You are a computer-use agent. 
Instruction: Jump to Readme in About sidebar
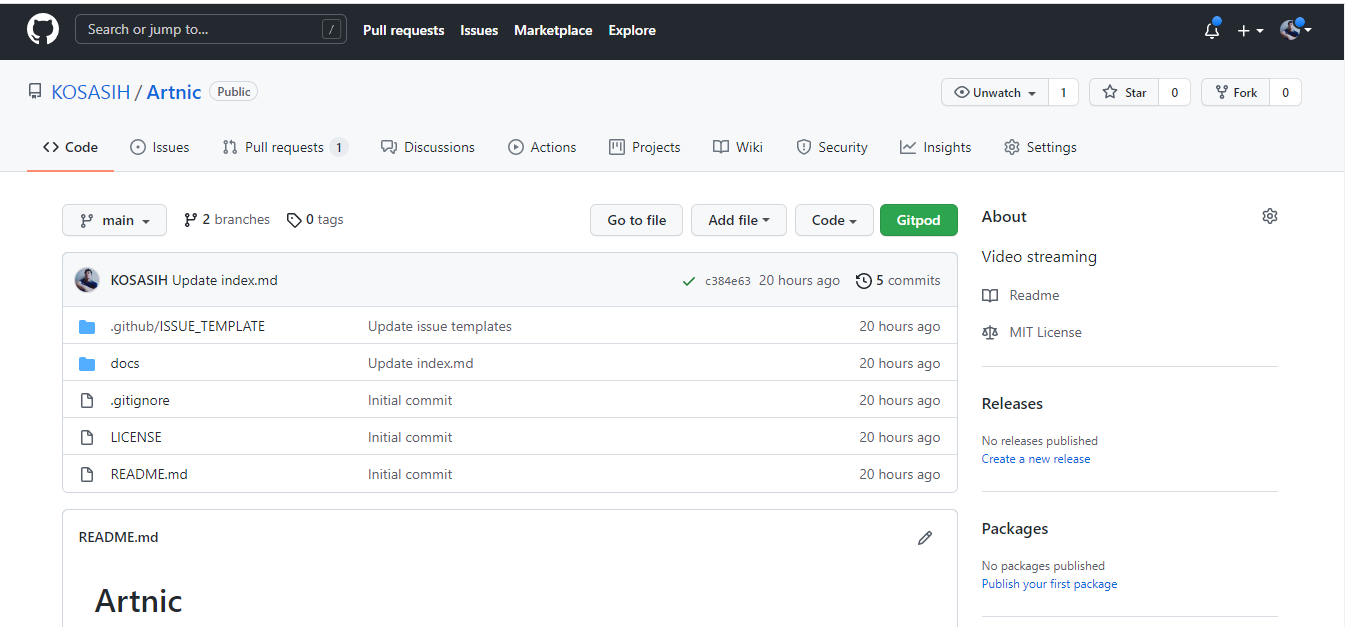tap(1021, 295)
